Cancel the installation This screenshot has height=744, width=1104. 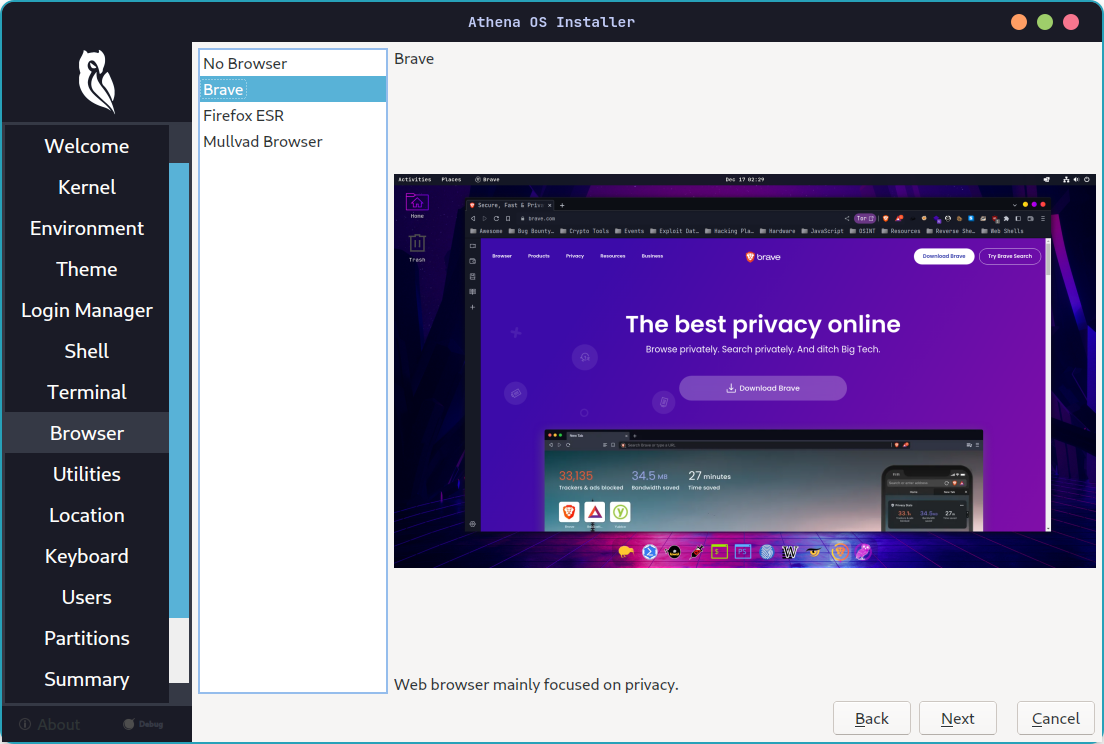coord(1055,718)
